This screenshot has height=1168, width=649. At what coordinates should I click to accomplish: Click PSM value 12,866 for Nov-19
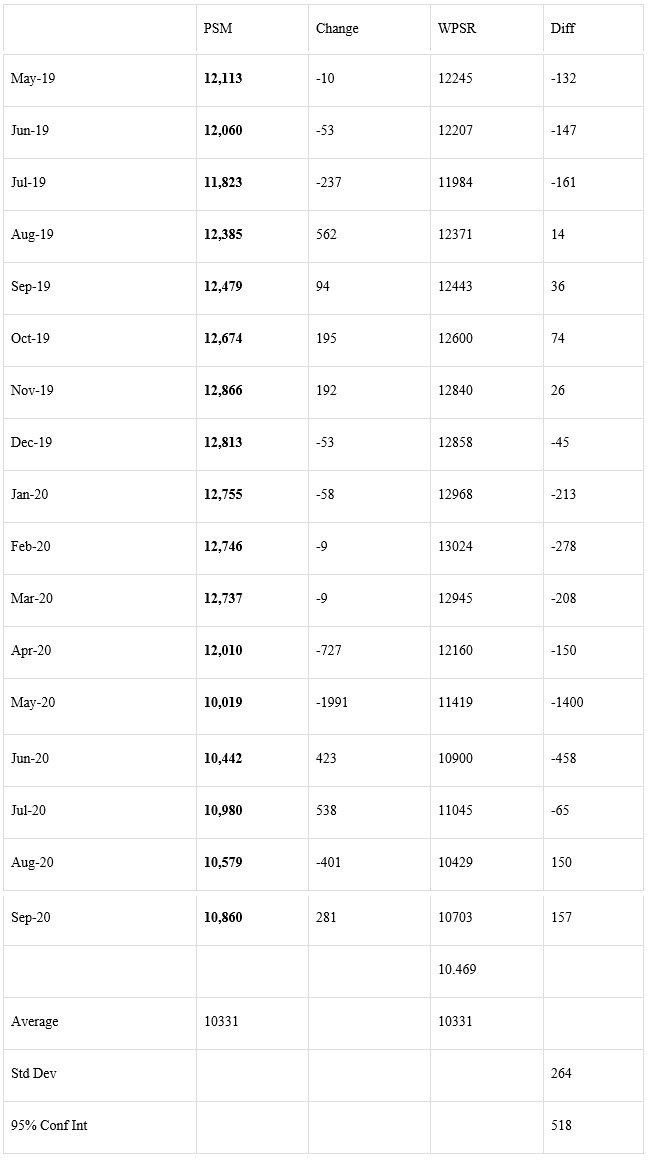[223, 390]
